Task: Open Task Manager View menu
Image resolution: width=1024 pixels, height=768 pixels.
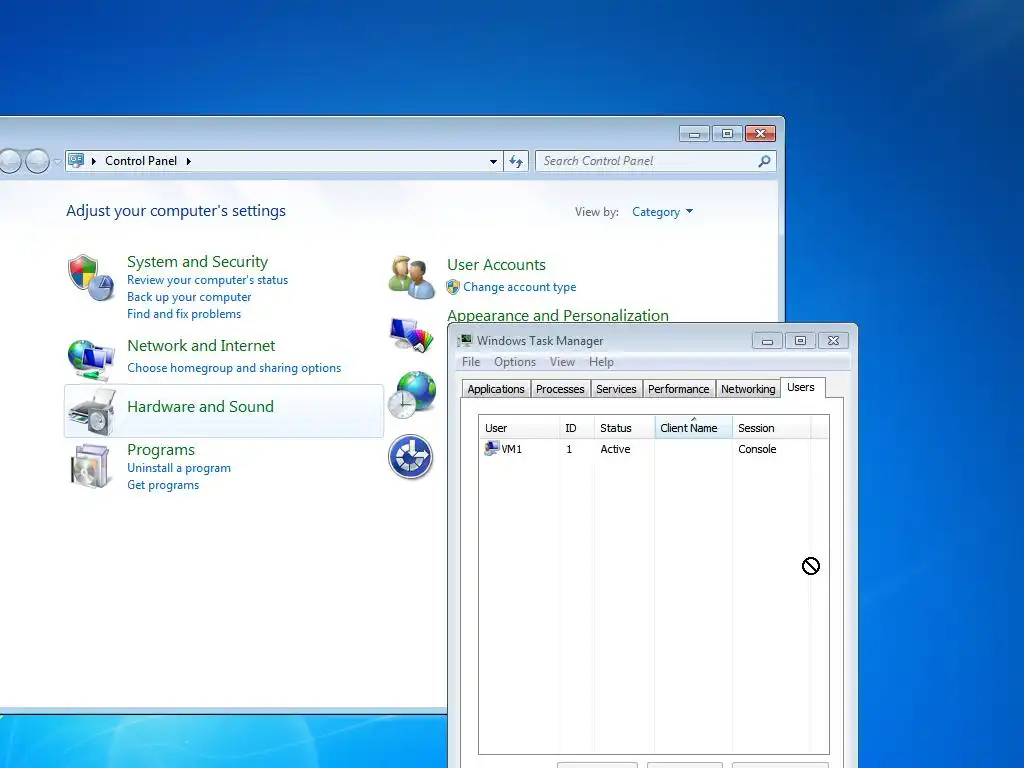Action: [x=562, y=362]
